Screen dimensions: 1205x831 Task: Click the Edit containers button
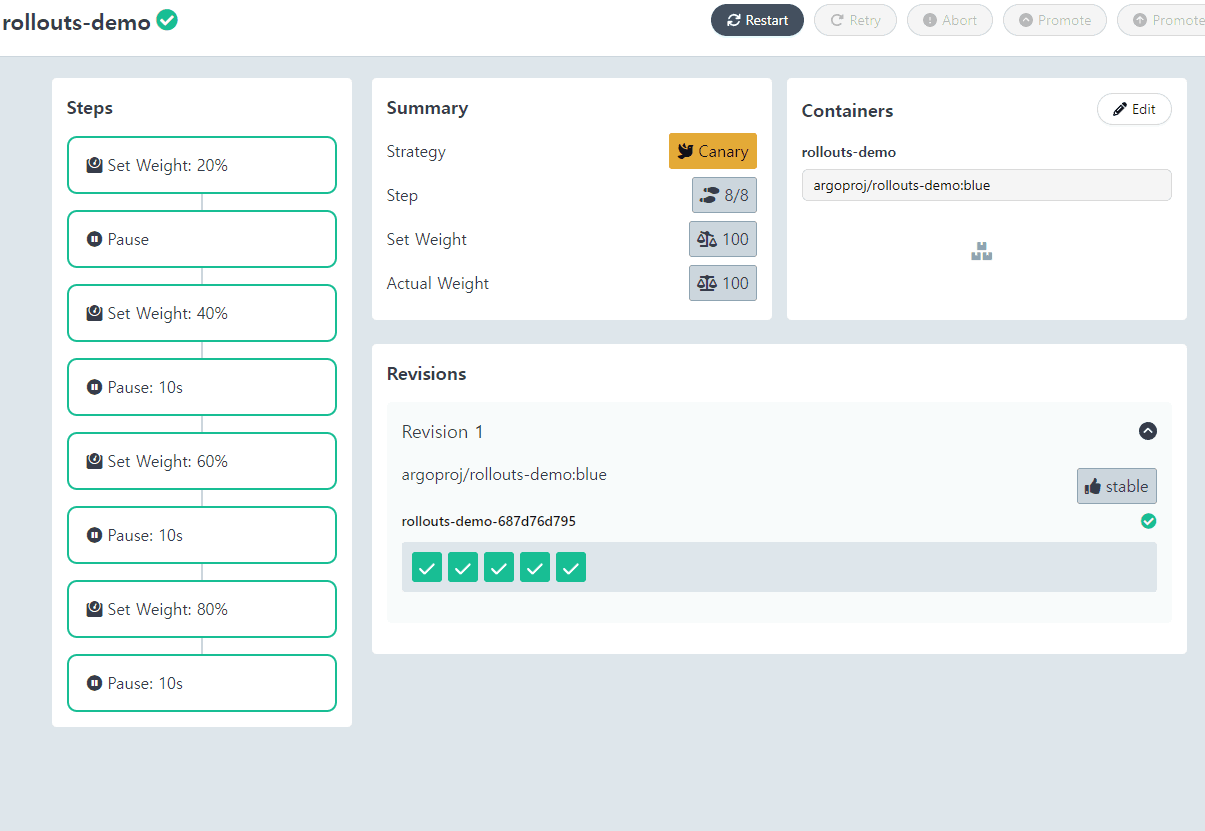click(x=1134, y=109)
